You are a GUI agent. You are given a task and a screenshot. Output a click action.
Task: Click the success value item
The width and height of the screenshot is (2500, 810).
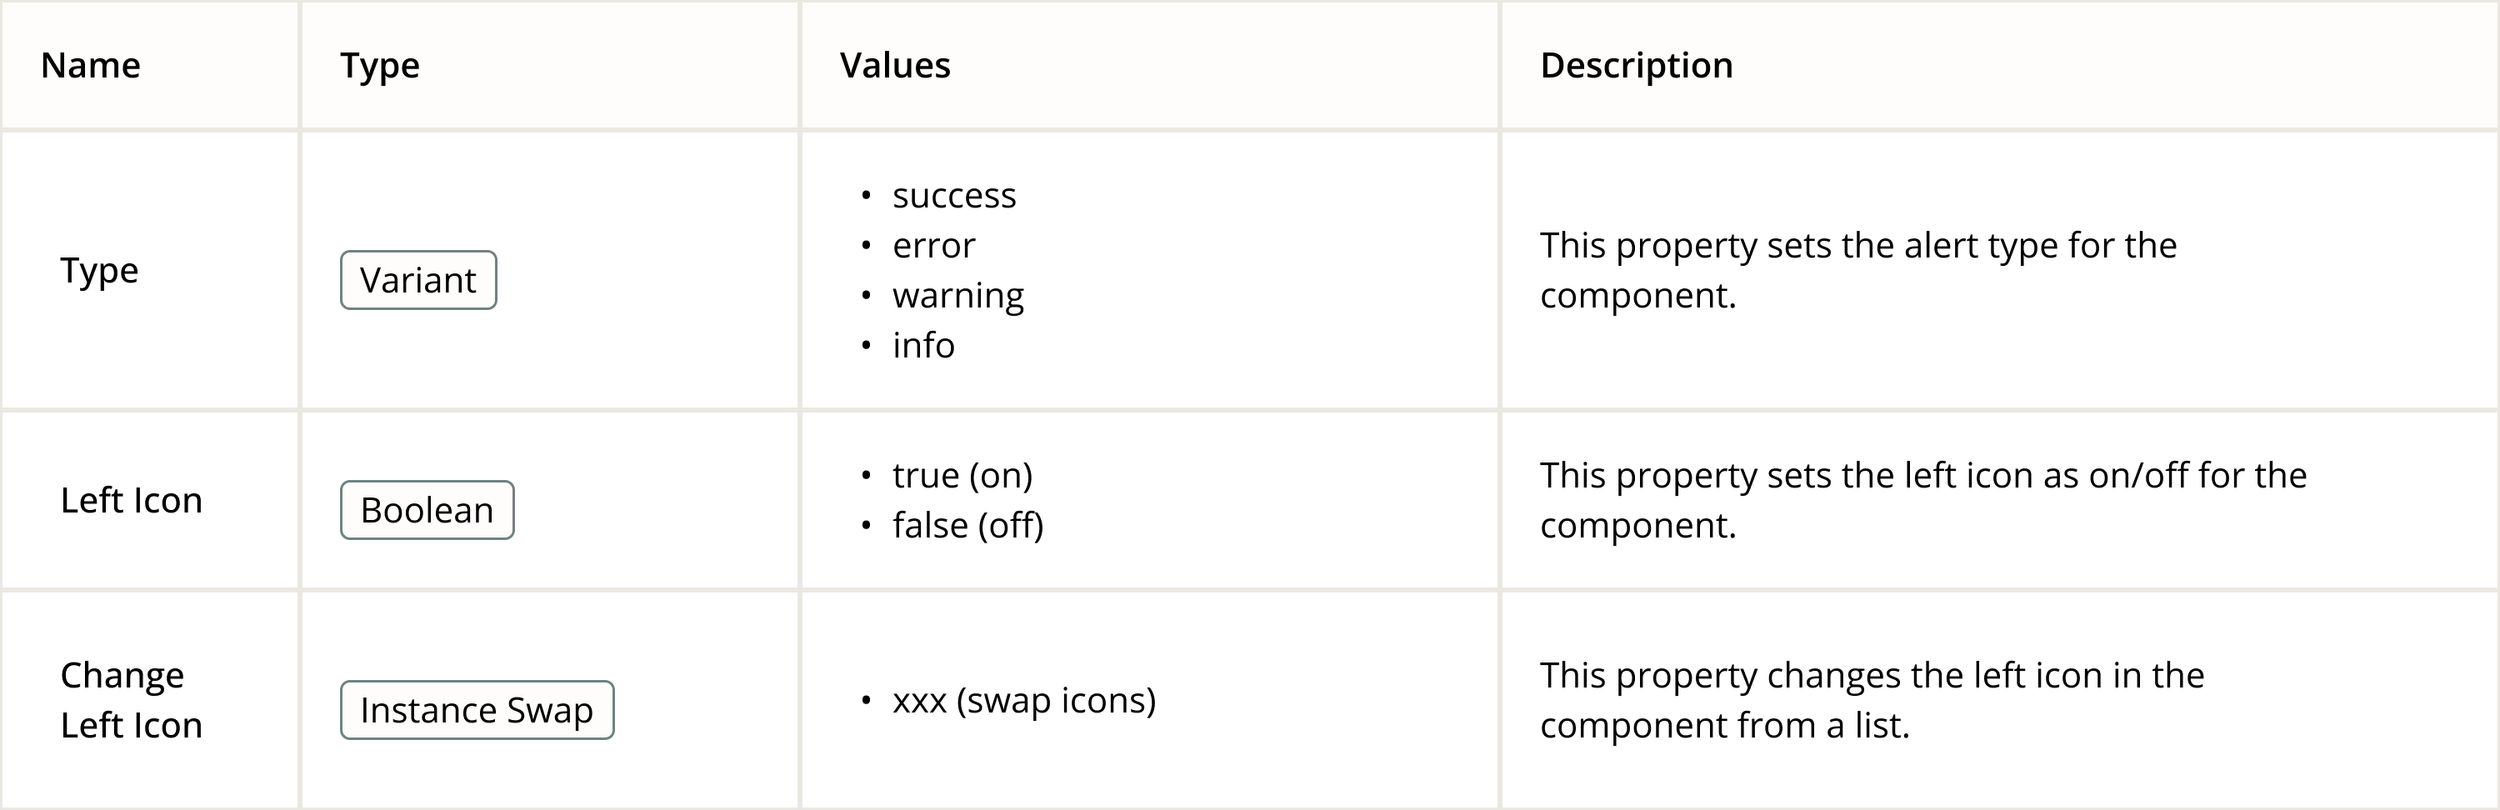coord(954,195)
